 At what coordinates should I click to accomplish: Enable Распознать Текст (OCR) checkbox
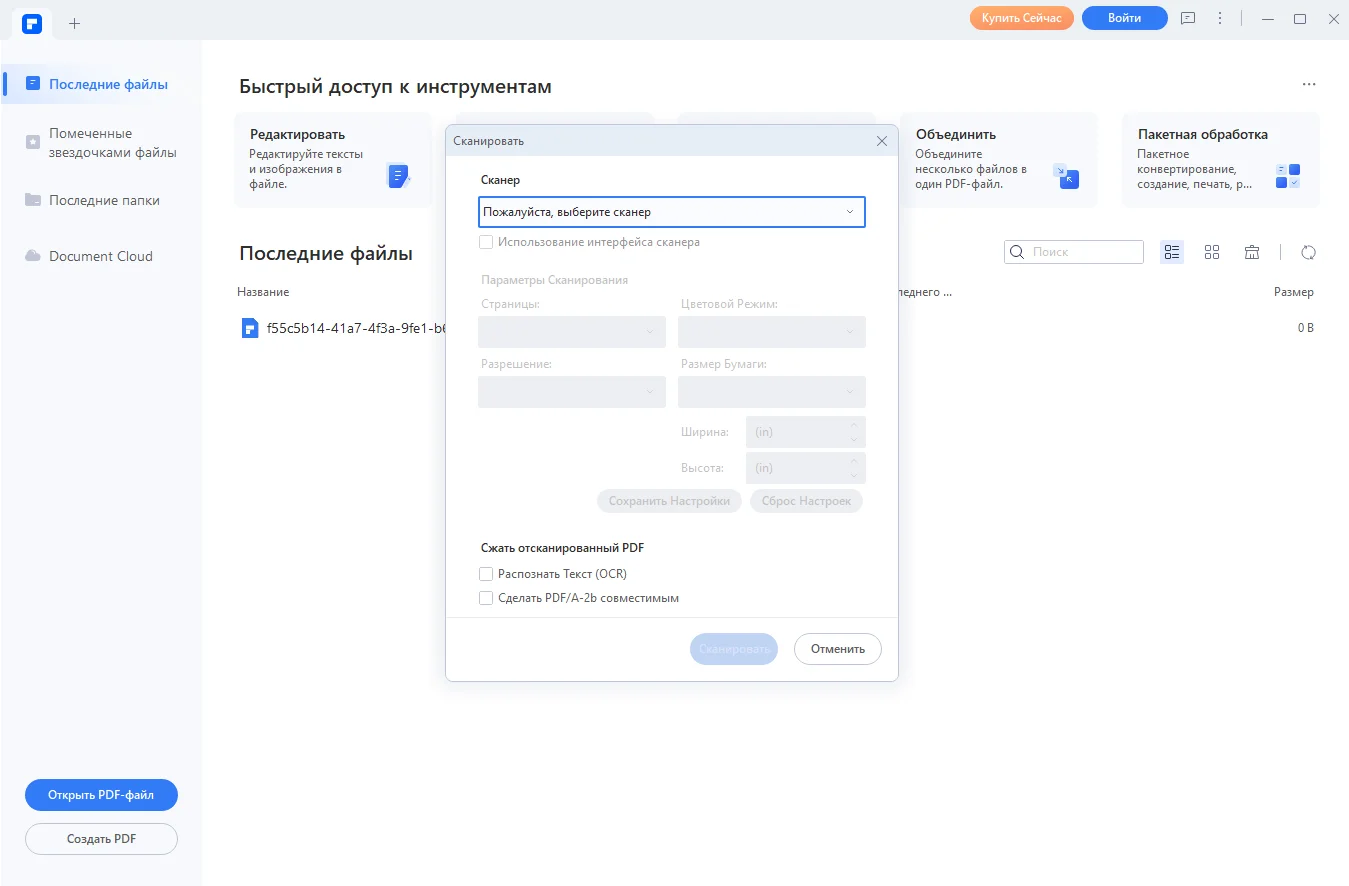[486, 574]
